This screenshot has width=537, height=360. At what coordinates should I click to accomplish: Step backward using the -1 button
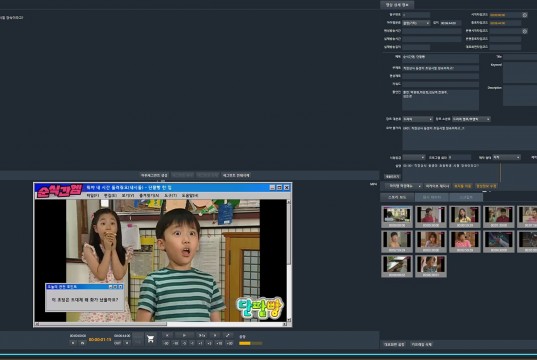(x=192, y=343)
